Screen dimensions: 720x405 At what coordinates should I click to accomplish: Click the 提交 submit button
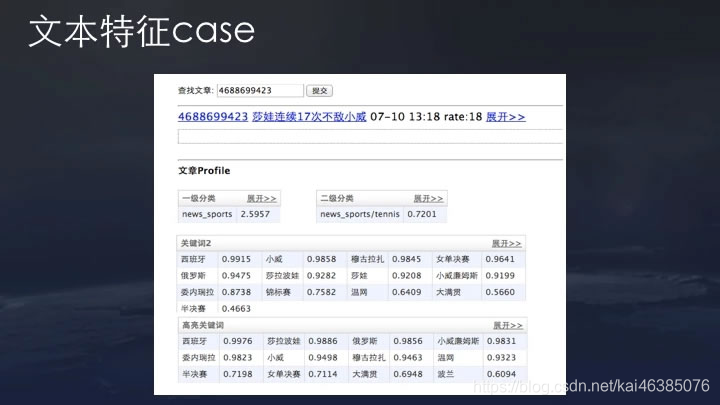320,90
